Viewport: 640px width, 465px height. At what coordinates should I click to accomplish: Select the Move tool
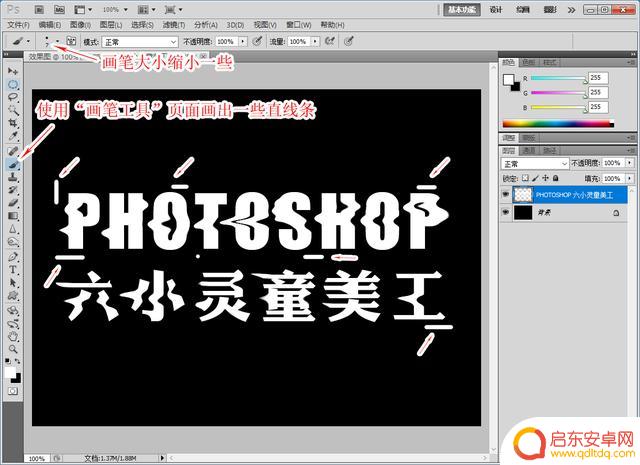click(x=13, y=71)
